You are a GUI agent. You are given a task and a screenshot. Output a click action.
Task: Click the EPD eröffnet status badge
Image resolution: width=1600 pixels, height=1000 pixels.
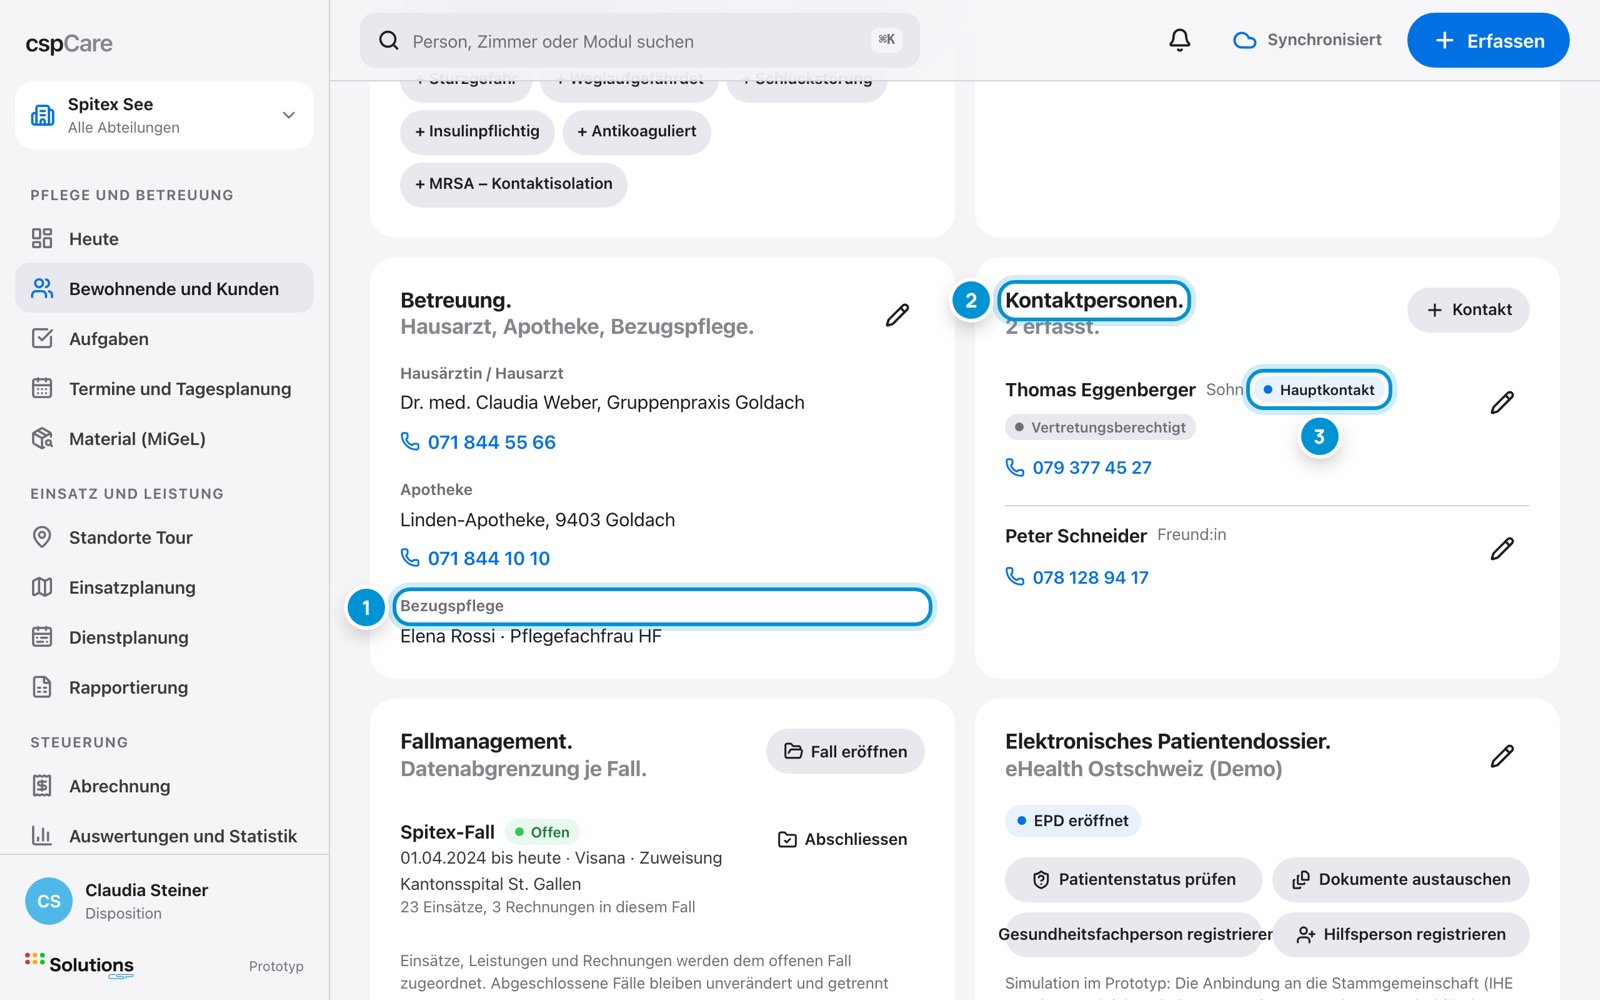[1072, 821]
